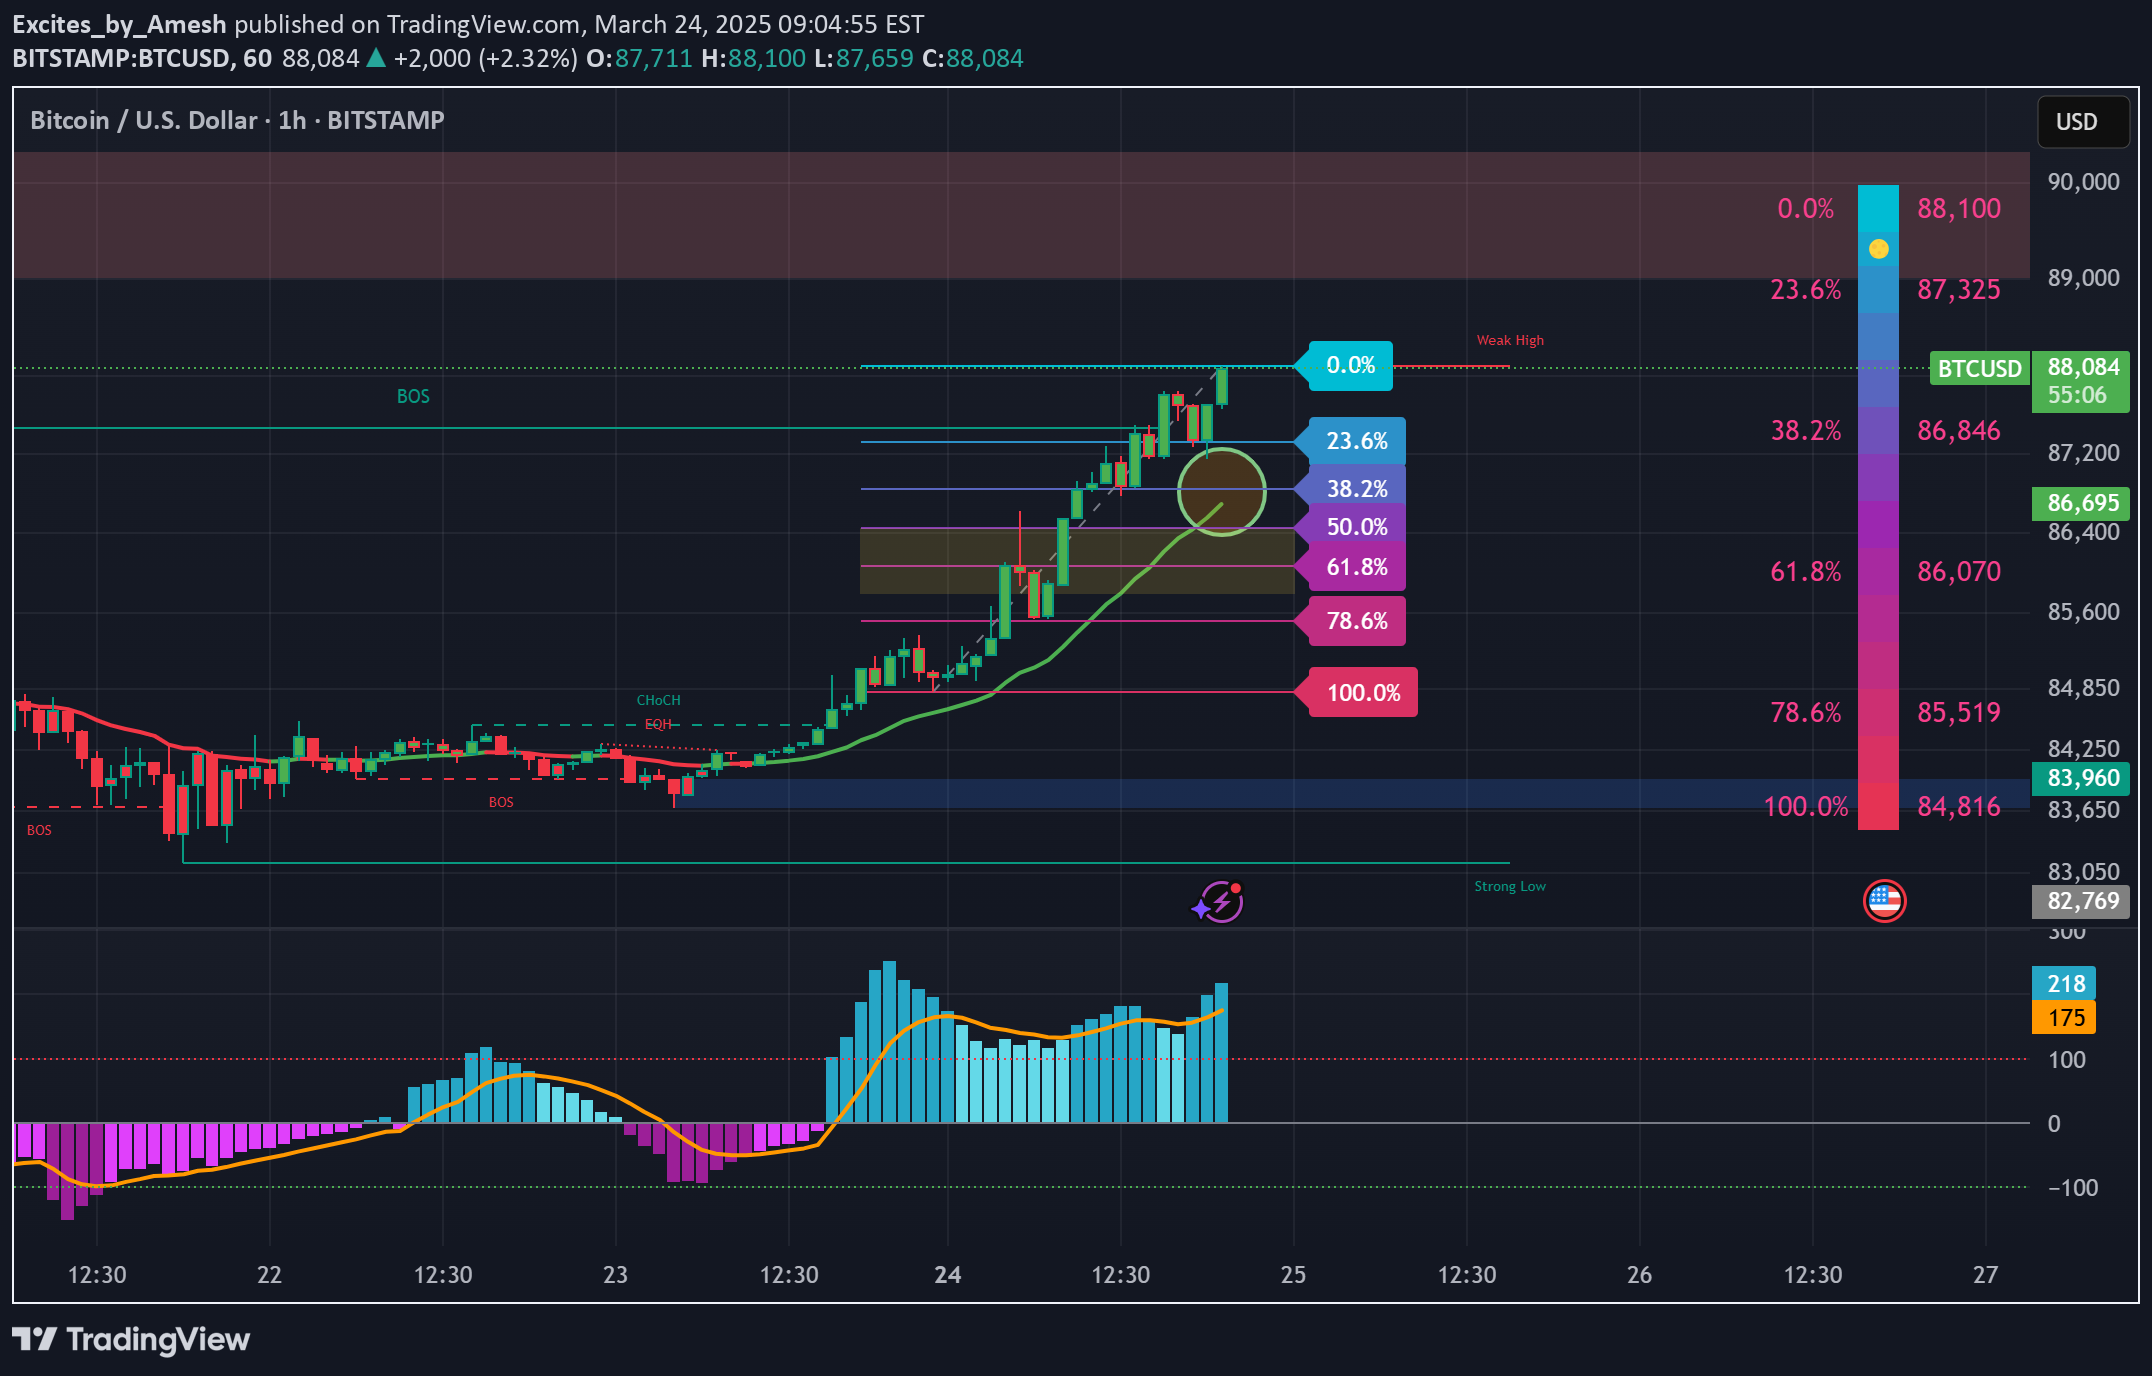The width and height of the screenshot is (2152, 1376).
Task: Select the 38.2% Fibonacci retracement label
Action: (x=1356, y=489)
